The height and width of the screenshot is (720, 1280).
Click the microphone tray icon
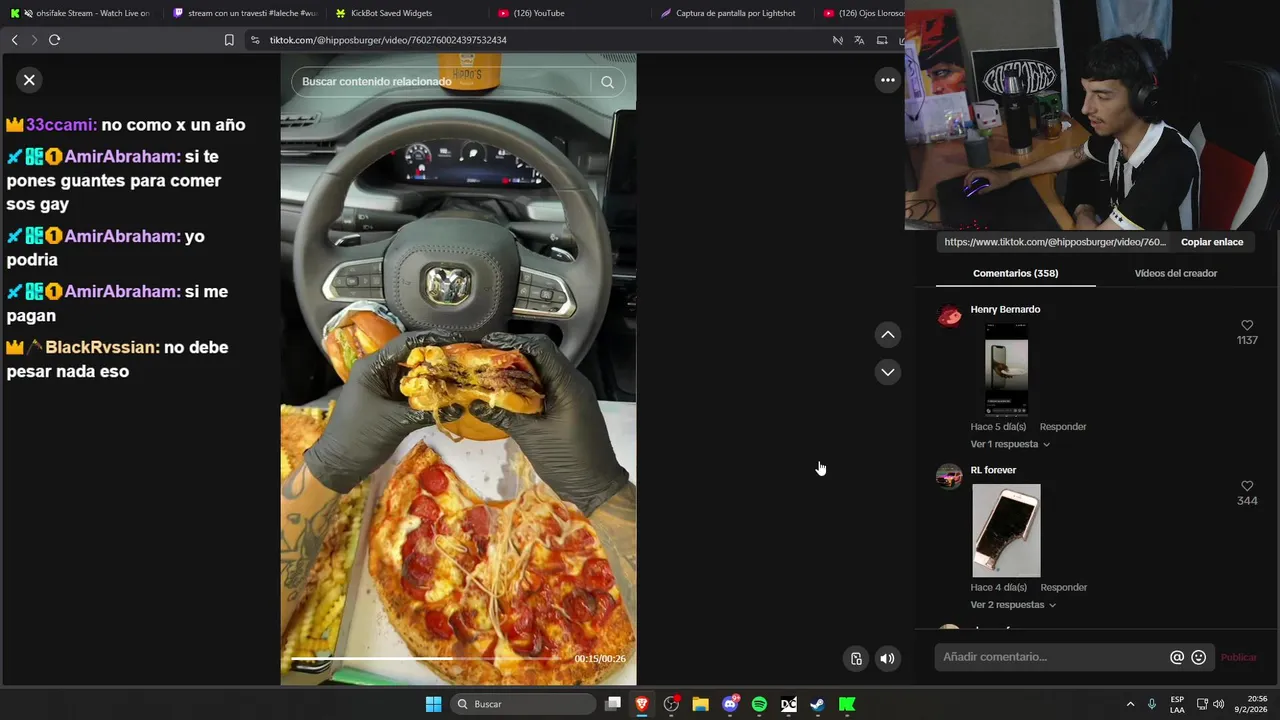(1152, 704)
